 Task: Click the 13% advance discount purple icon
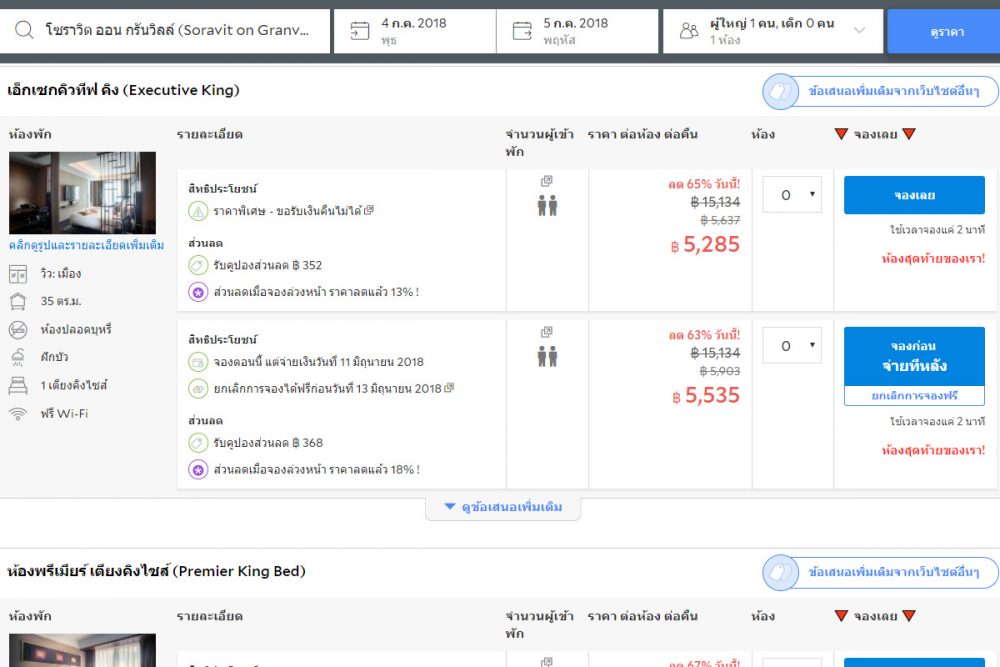tap(198, 292)
